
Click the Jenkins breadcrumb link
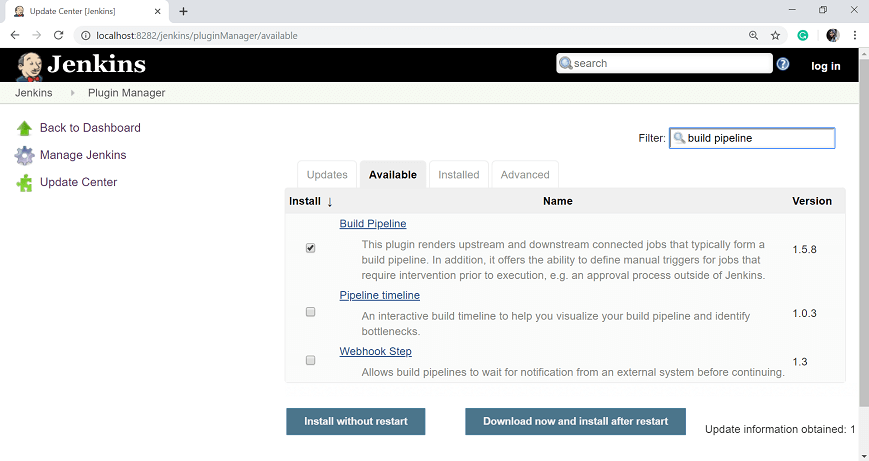point(34,93)
